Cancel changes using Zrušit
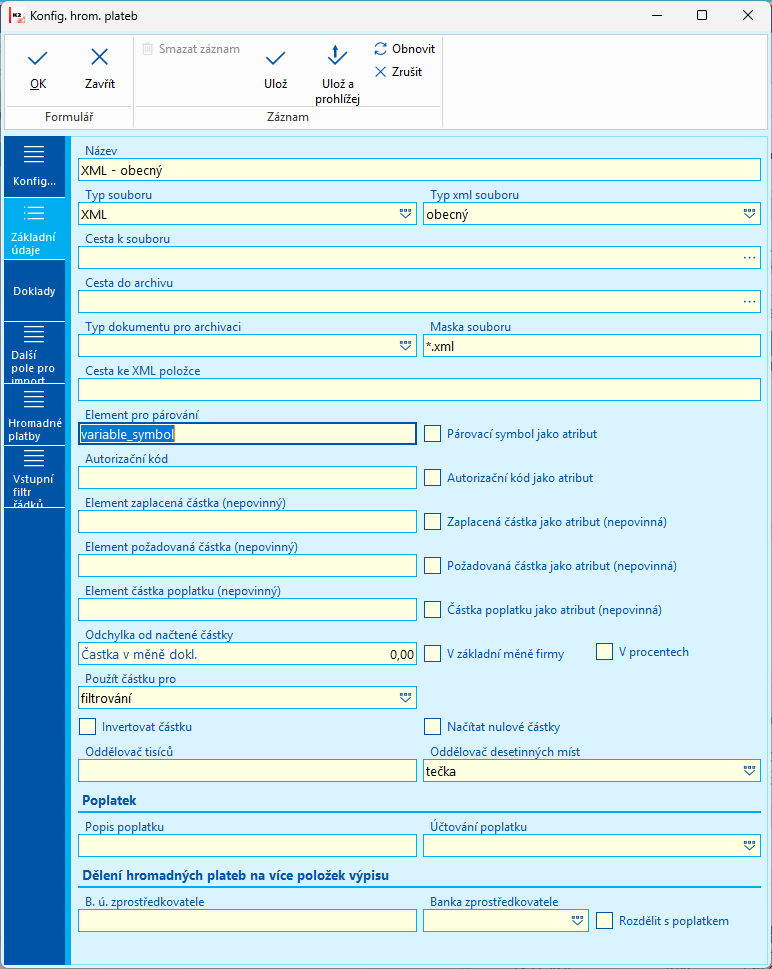 399,72
